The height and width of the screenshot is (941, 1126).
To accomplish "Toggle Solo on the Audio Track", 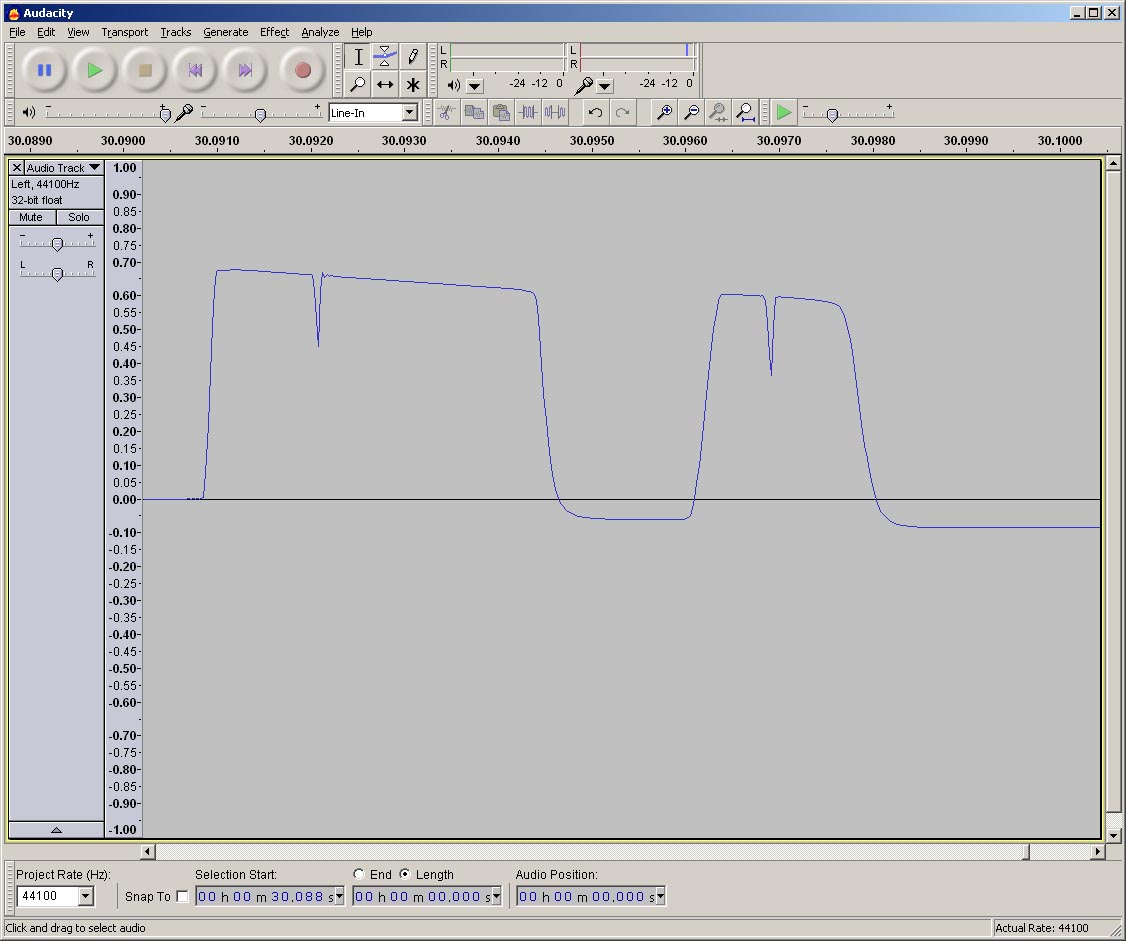I will (x=80, y=217).
